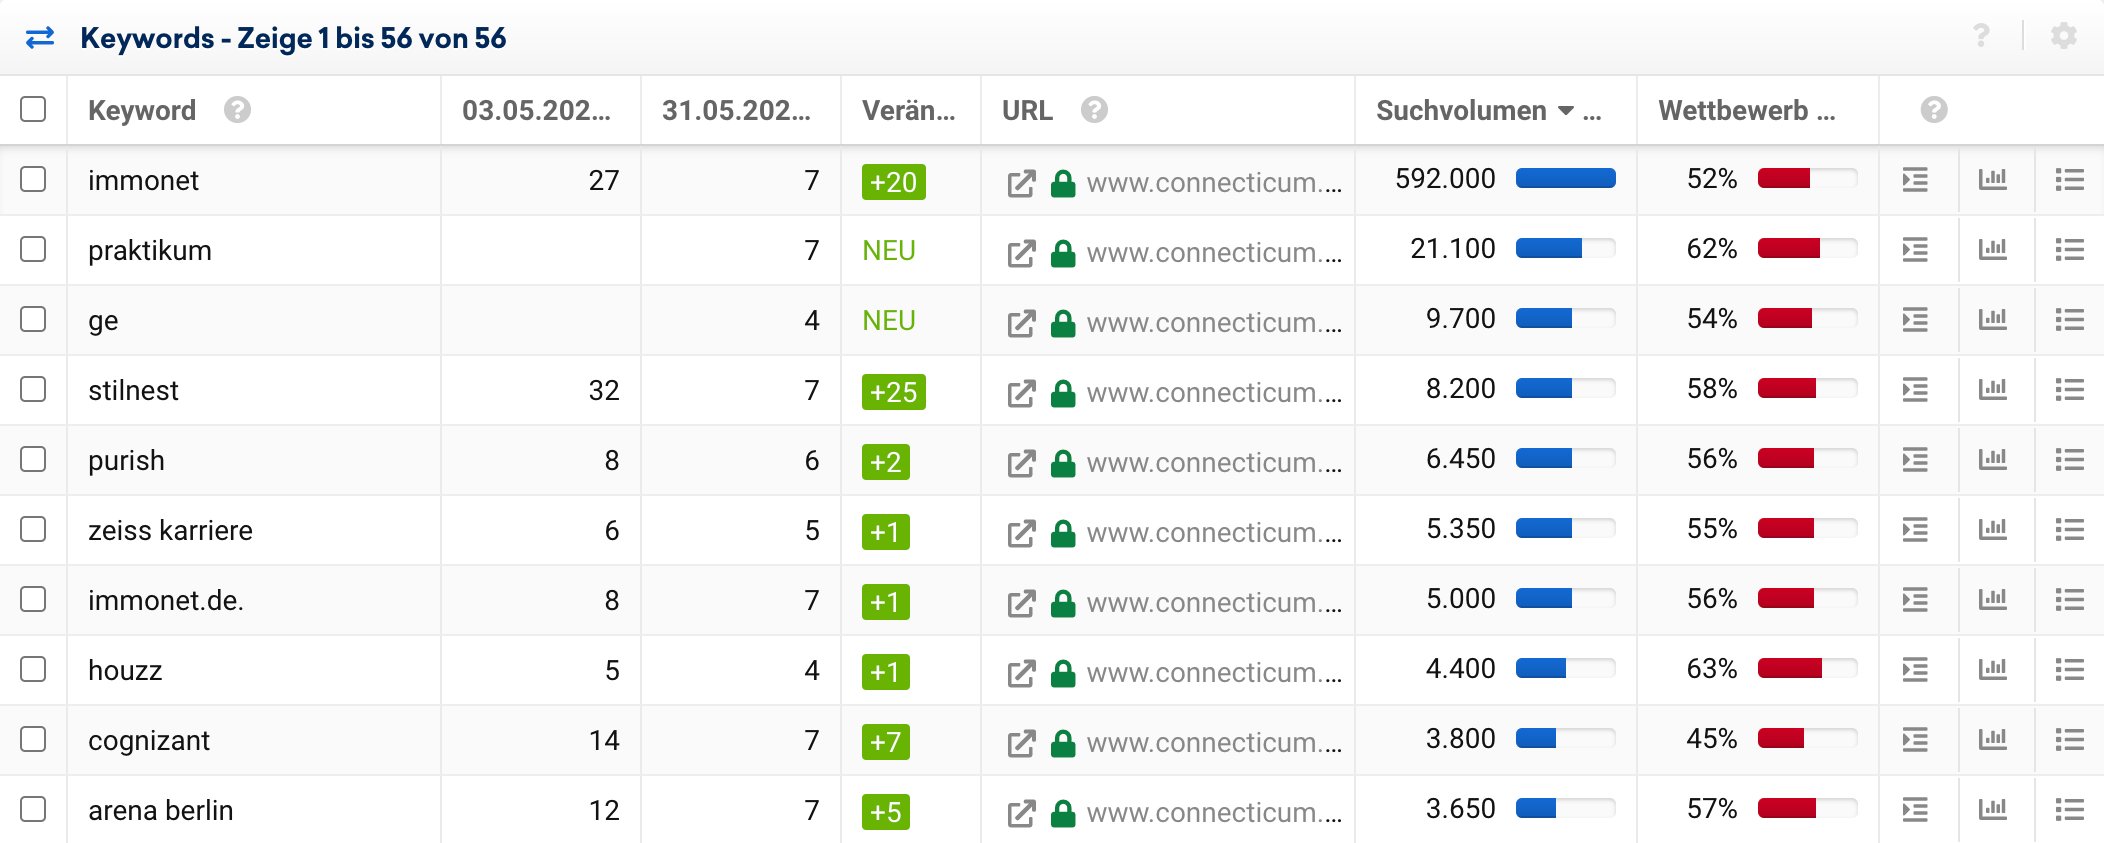Click the keyword link arena berlin
2104x843 pixels.
160,810
